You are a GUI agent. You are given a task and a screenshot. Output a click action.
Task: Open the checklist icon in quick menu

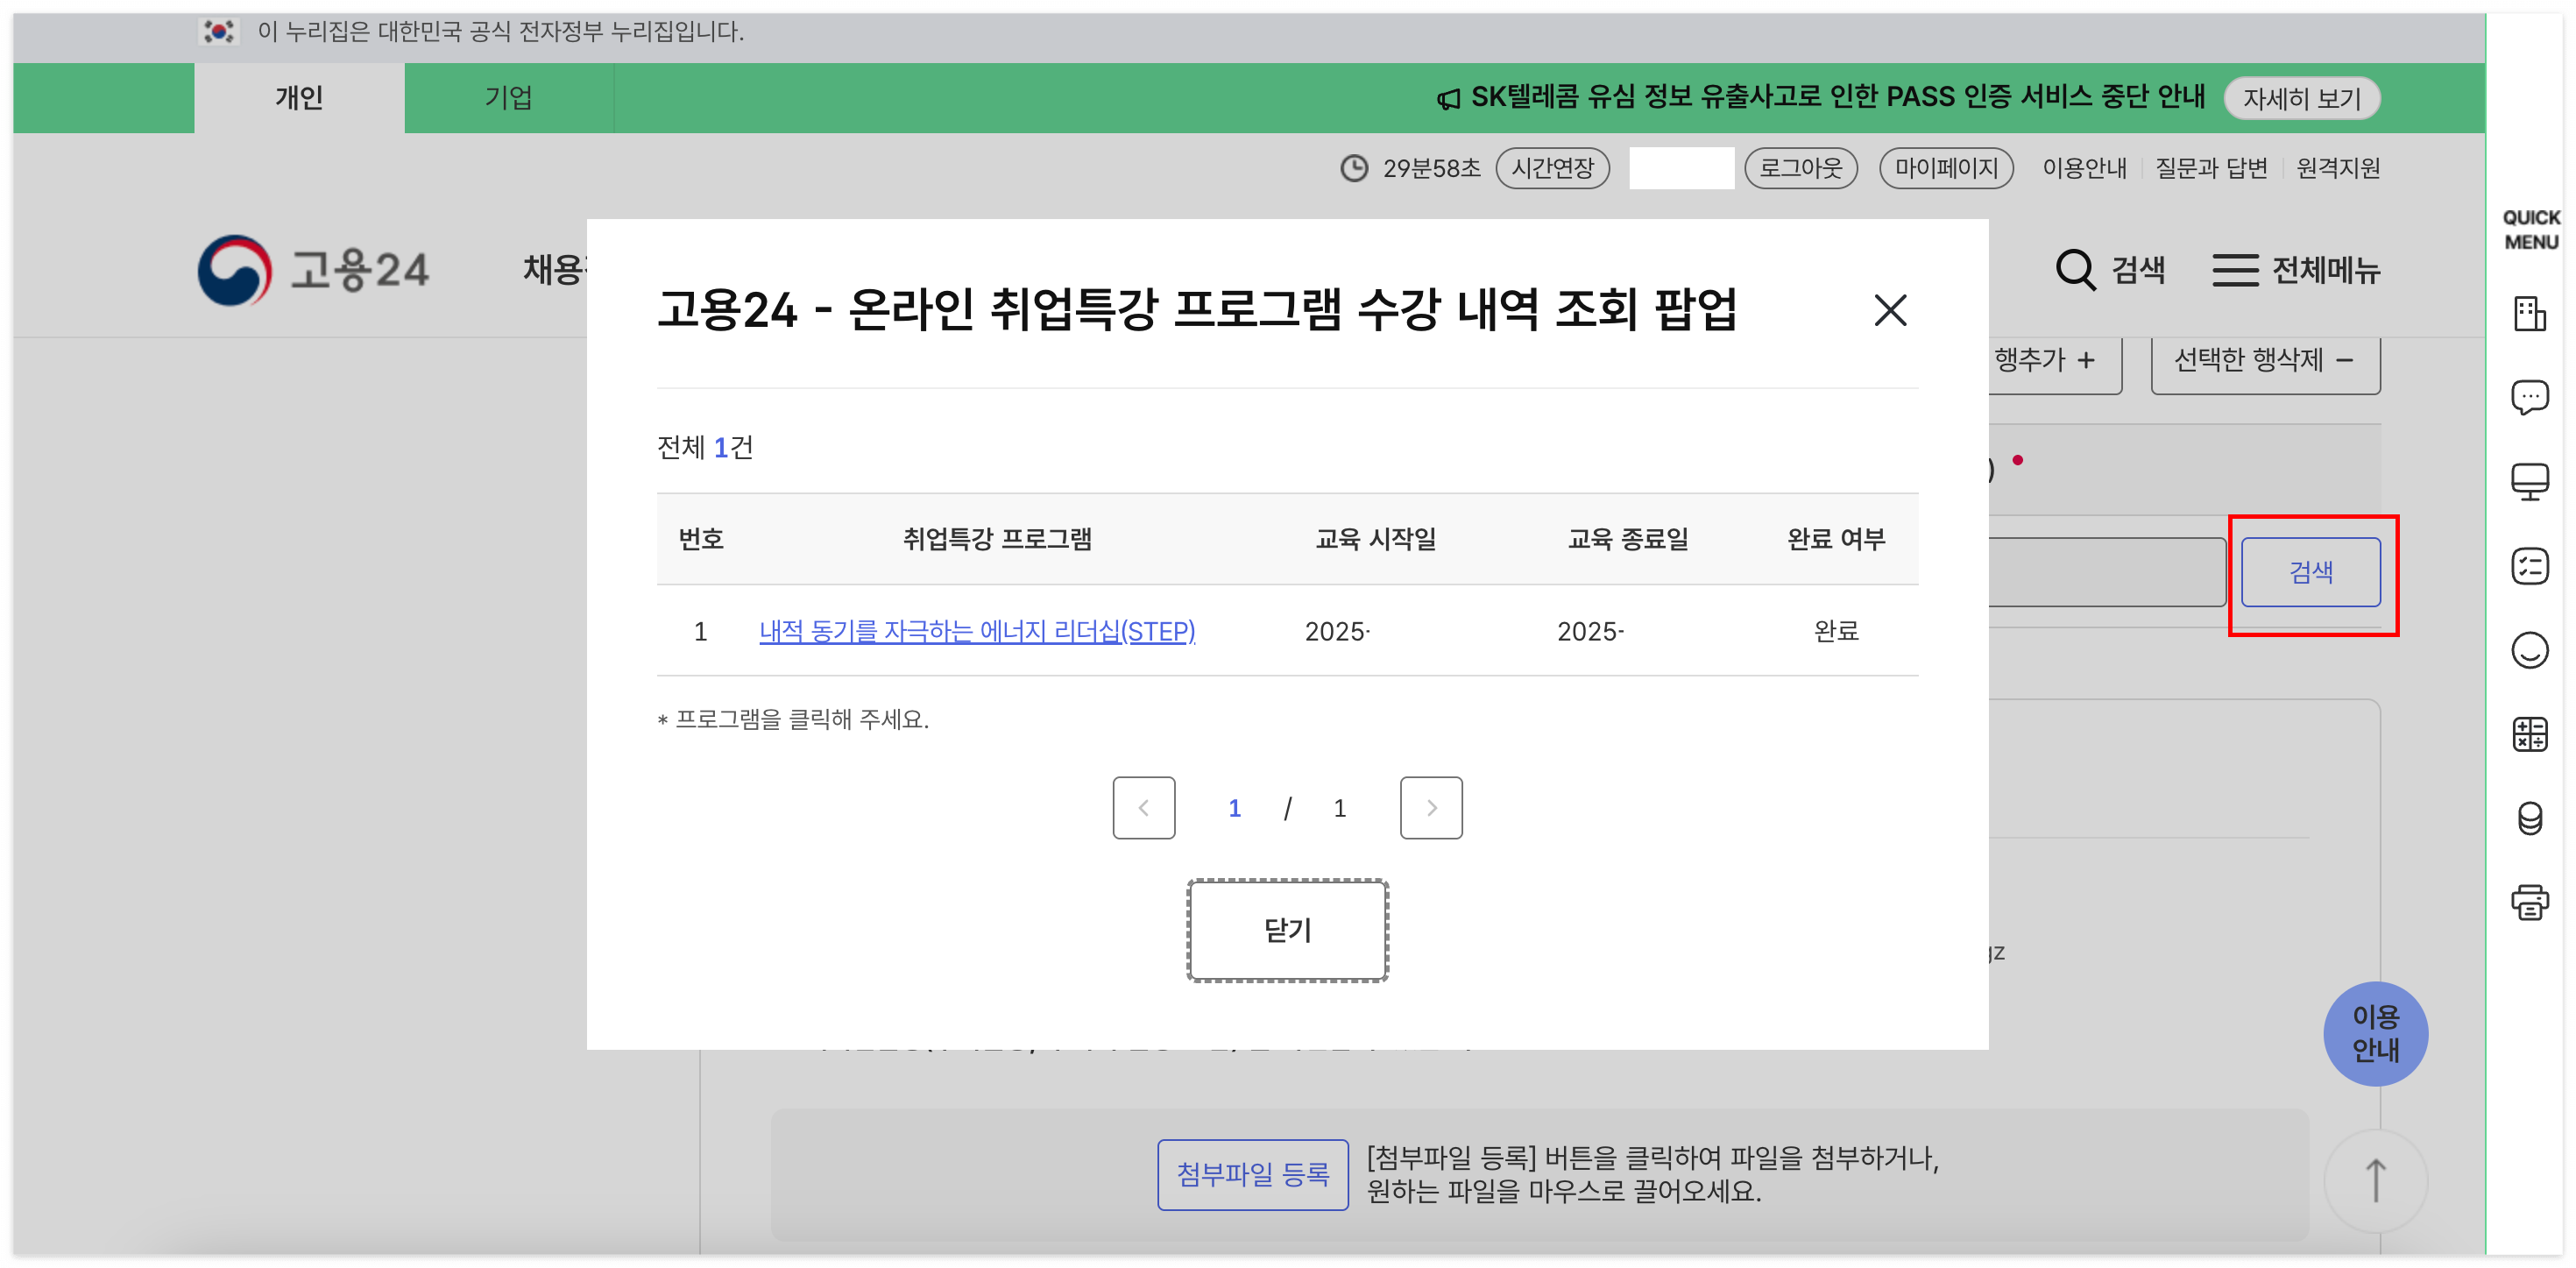2529,566
